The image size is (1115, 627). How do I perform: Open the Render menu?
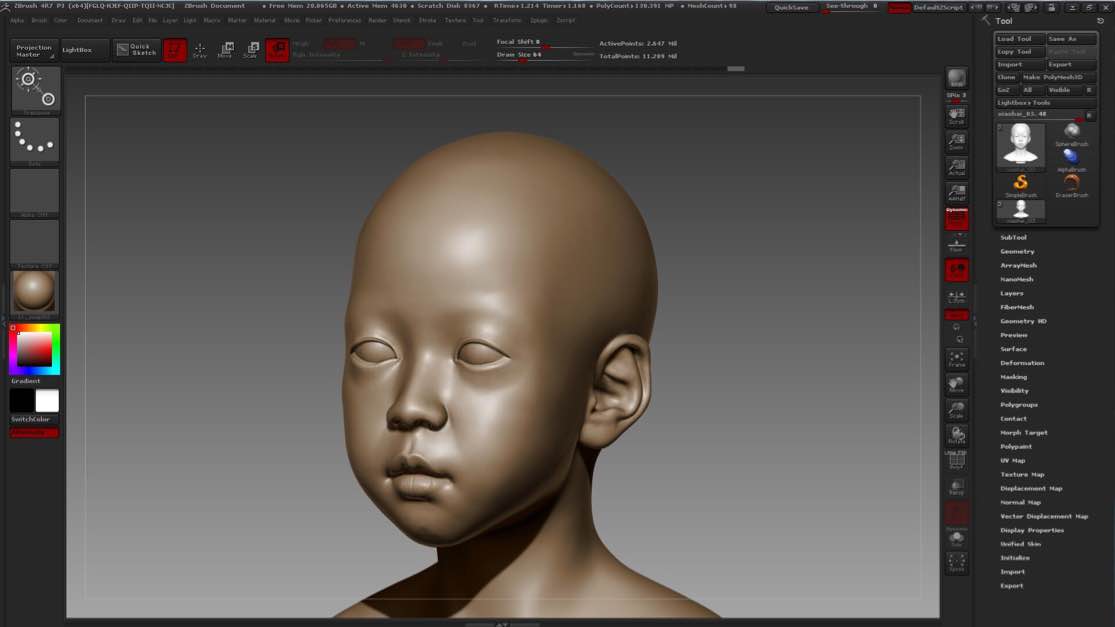[x=377, y=20]
